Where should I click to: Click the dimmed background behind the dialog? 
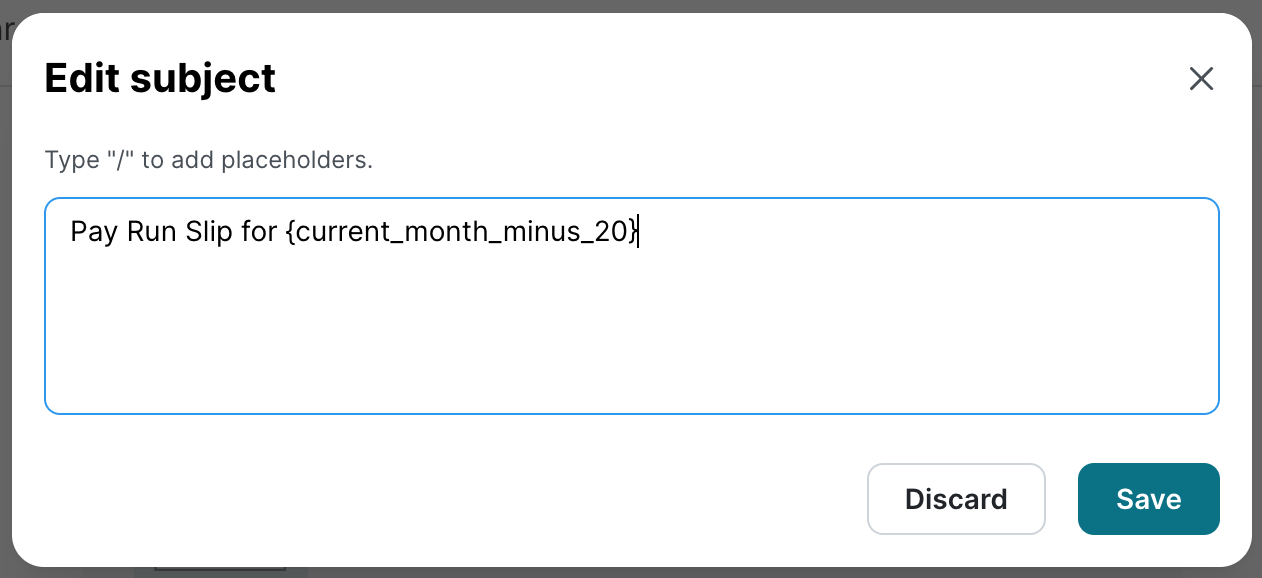tap(10, 300)
